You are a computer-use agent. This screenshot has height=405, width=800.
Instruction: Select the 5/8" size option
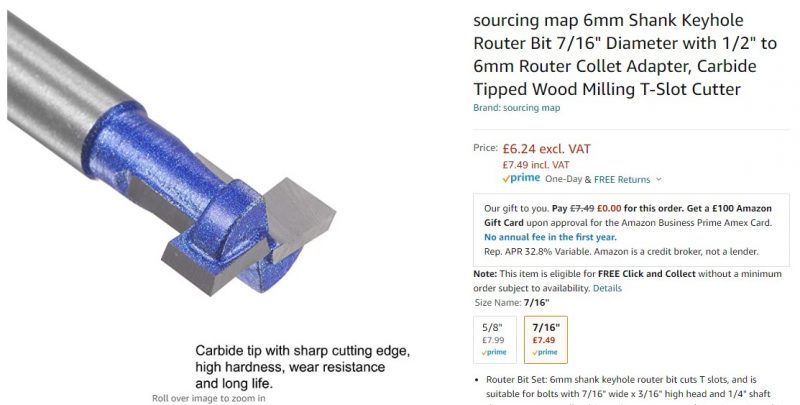495,339
